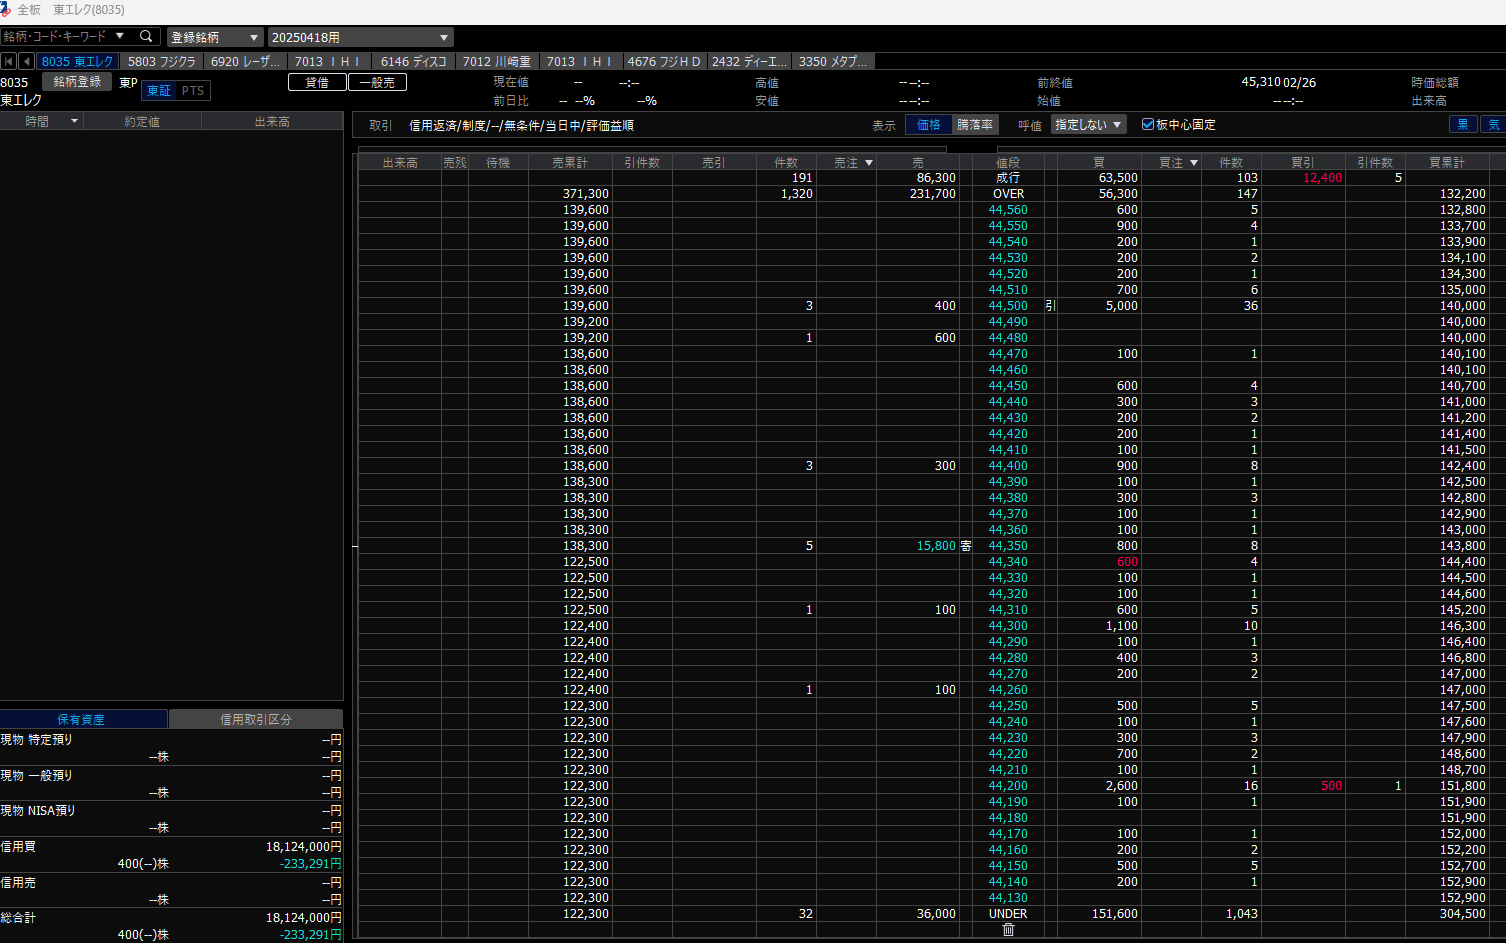The image size is (1506, 943).
Task: Open the 呼値 指定しない dropdown
Action: click(x=1088, y=125)
